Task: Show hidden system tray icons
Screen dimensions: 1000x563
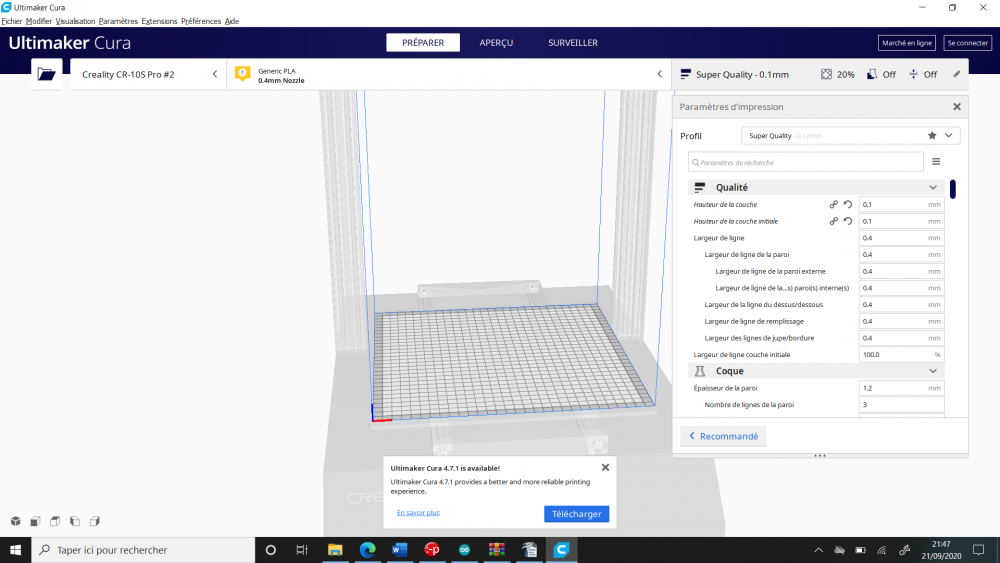Action: (819, 550)
